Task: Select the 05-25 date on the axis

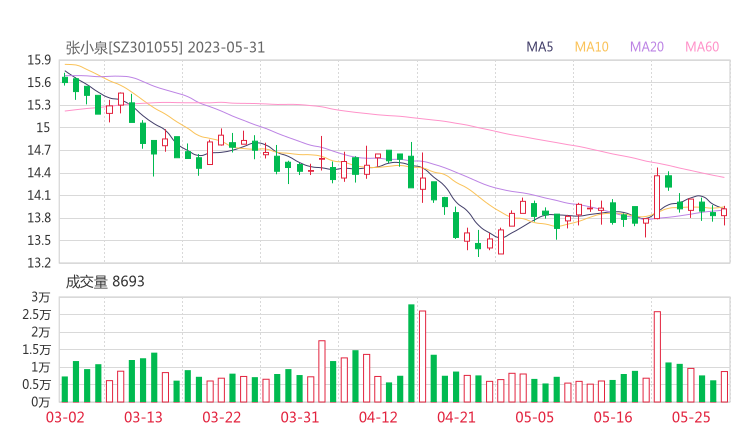Action: [x=689, y=417]
